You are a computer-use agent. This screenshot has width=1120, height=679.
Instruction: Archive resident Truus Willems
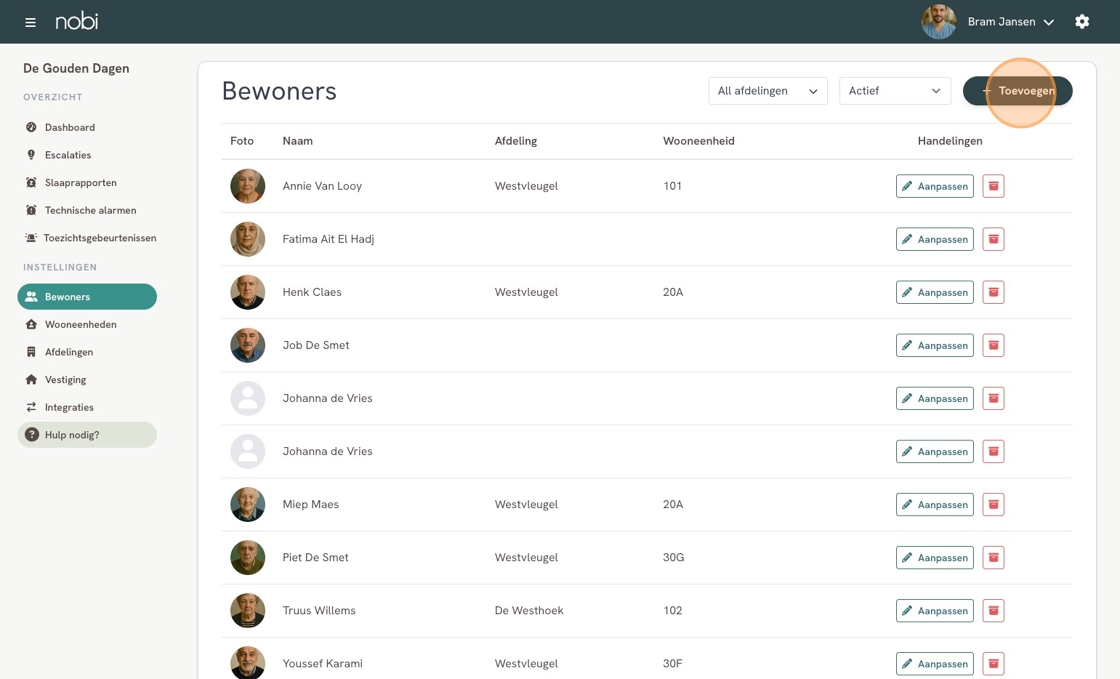coord(993,610)
